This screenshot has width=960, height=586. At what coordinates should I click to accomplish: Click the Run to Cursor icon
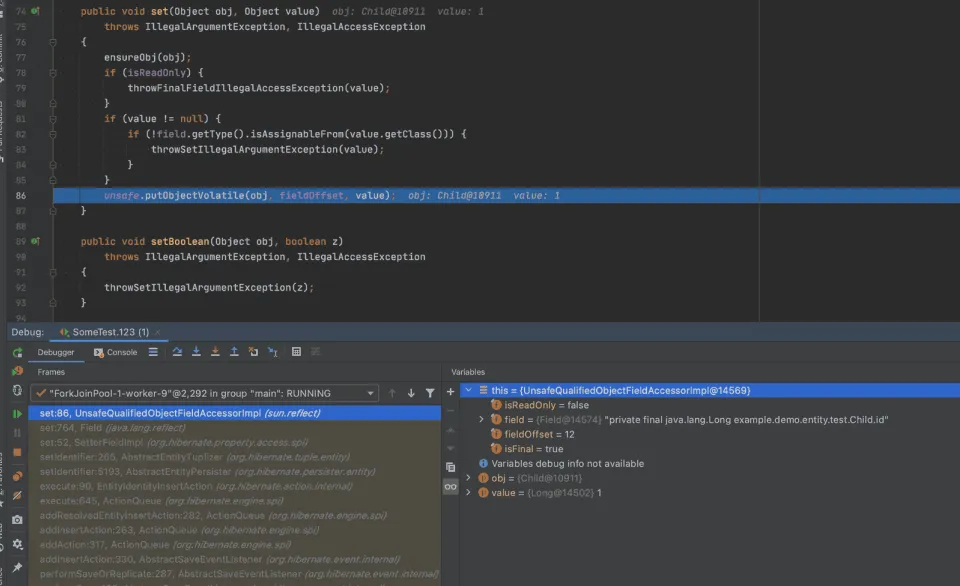(x=272, y=351)
